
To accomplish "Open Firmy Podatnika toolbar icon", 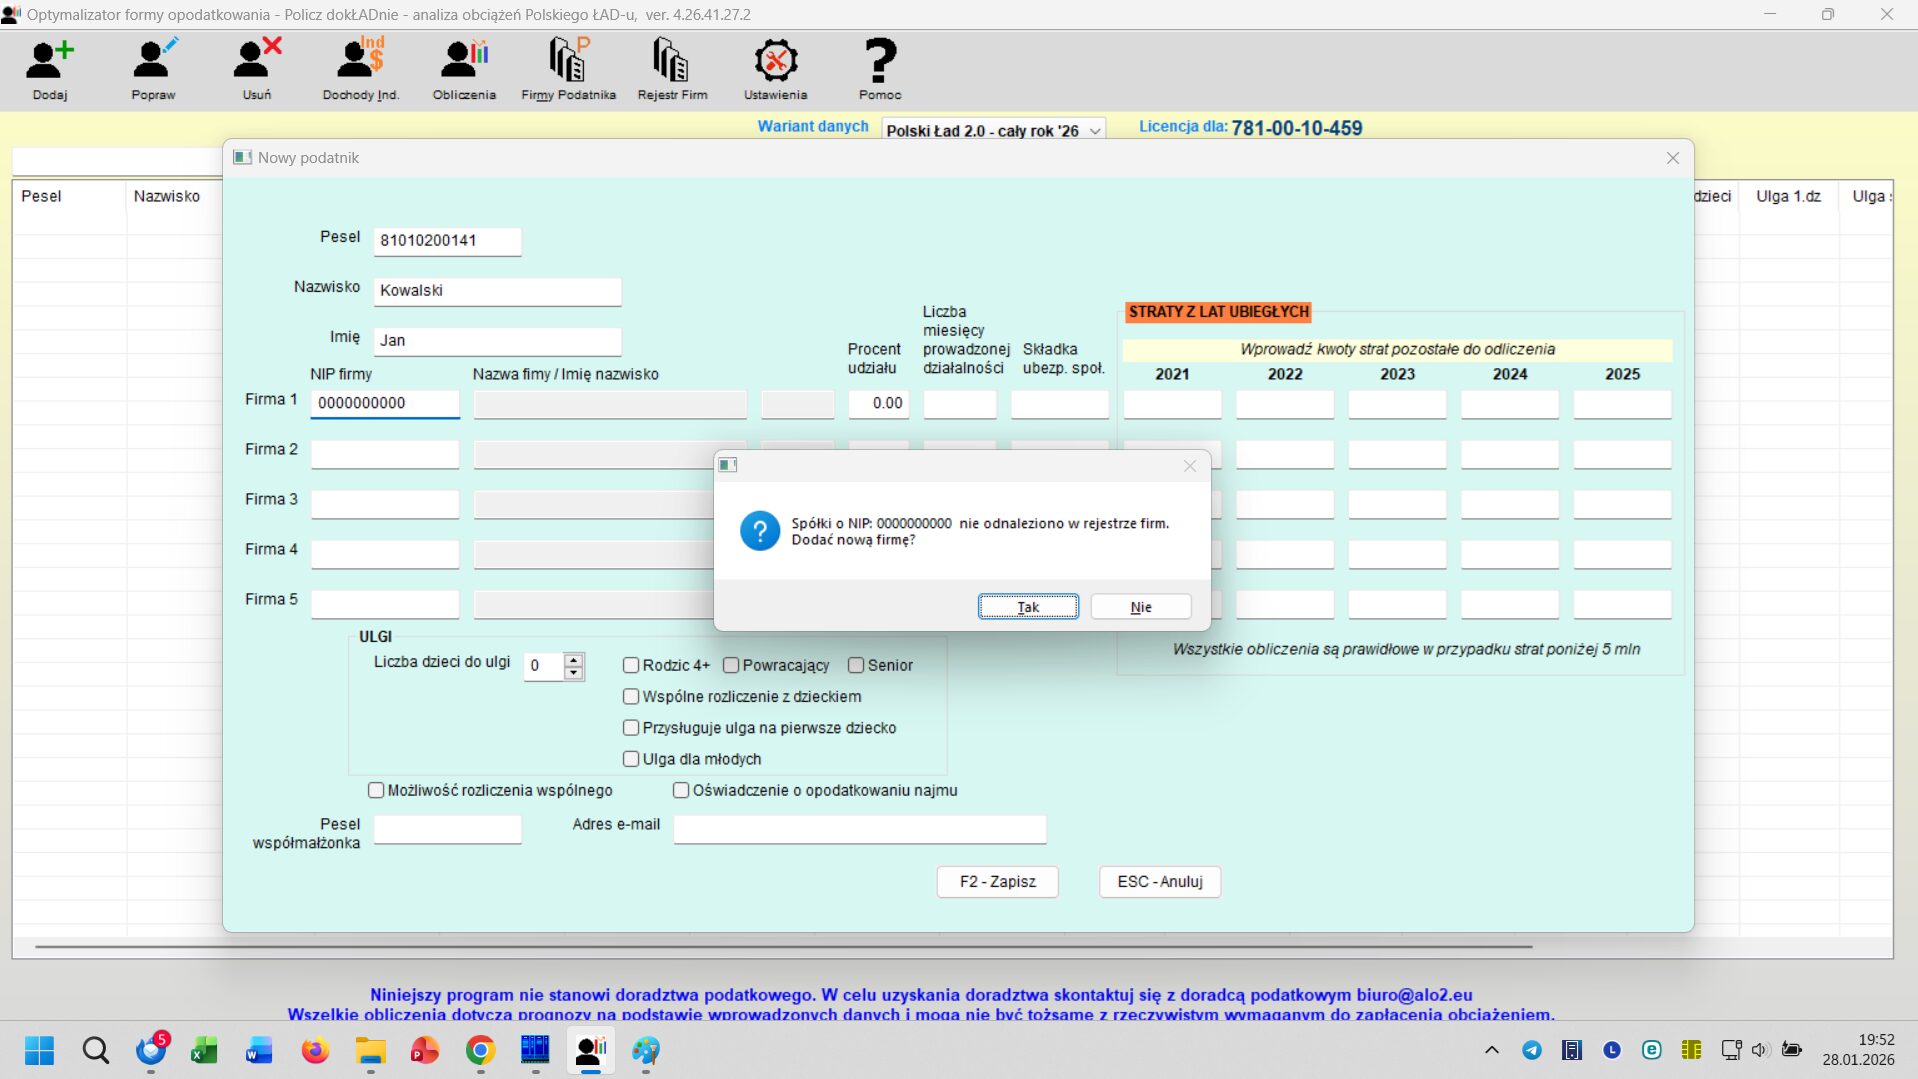I will pyautogui.click(x=568, y=61).
